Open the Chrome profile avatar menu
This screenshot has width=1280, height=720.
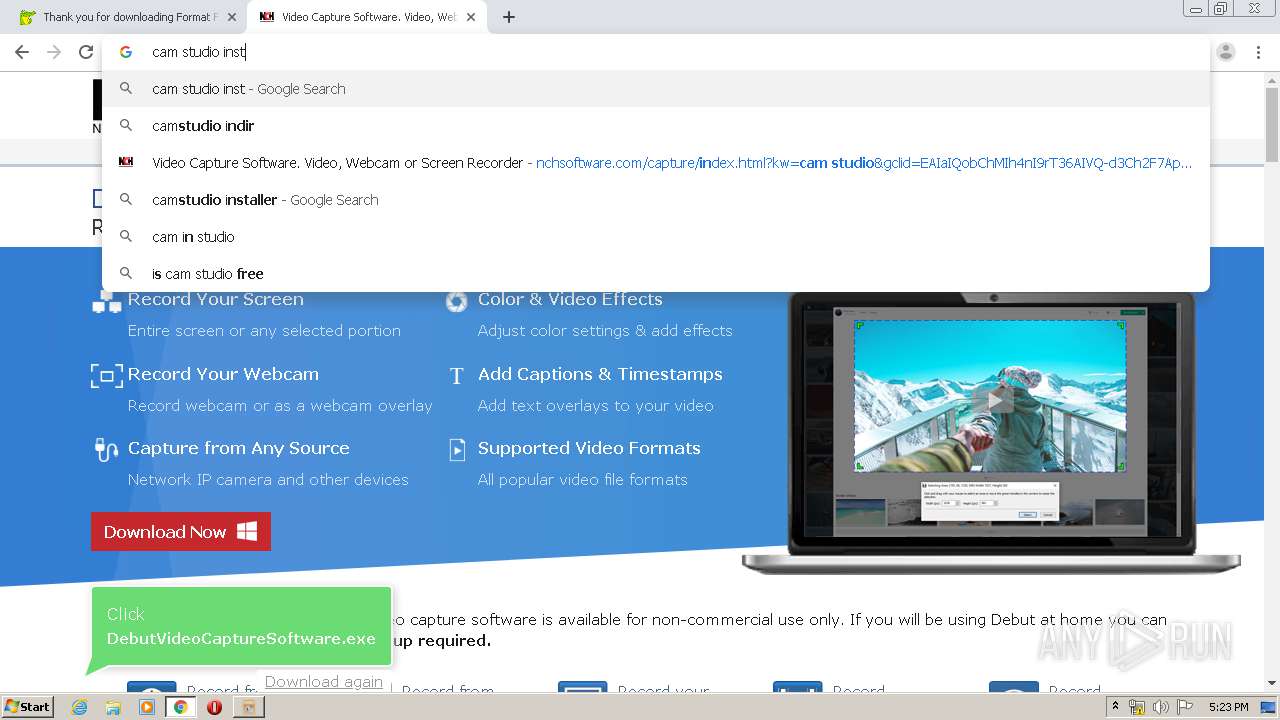1226,52
